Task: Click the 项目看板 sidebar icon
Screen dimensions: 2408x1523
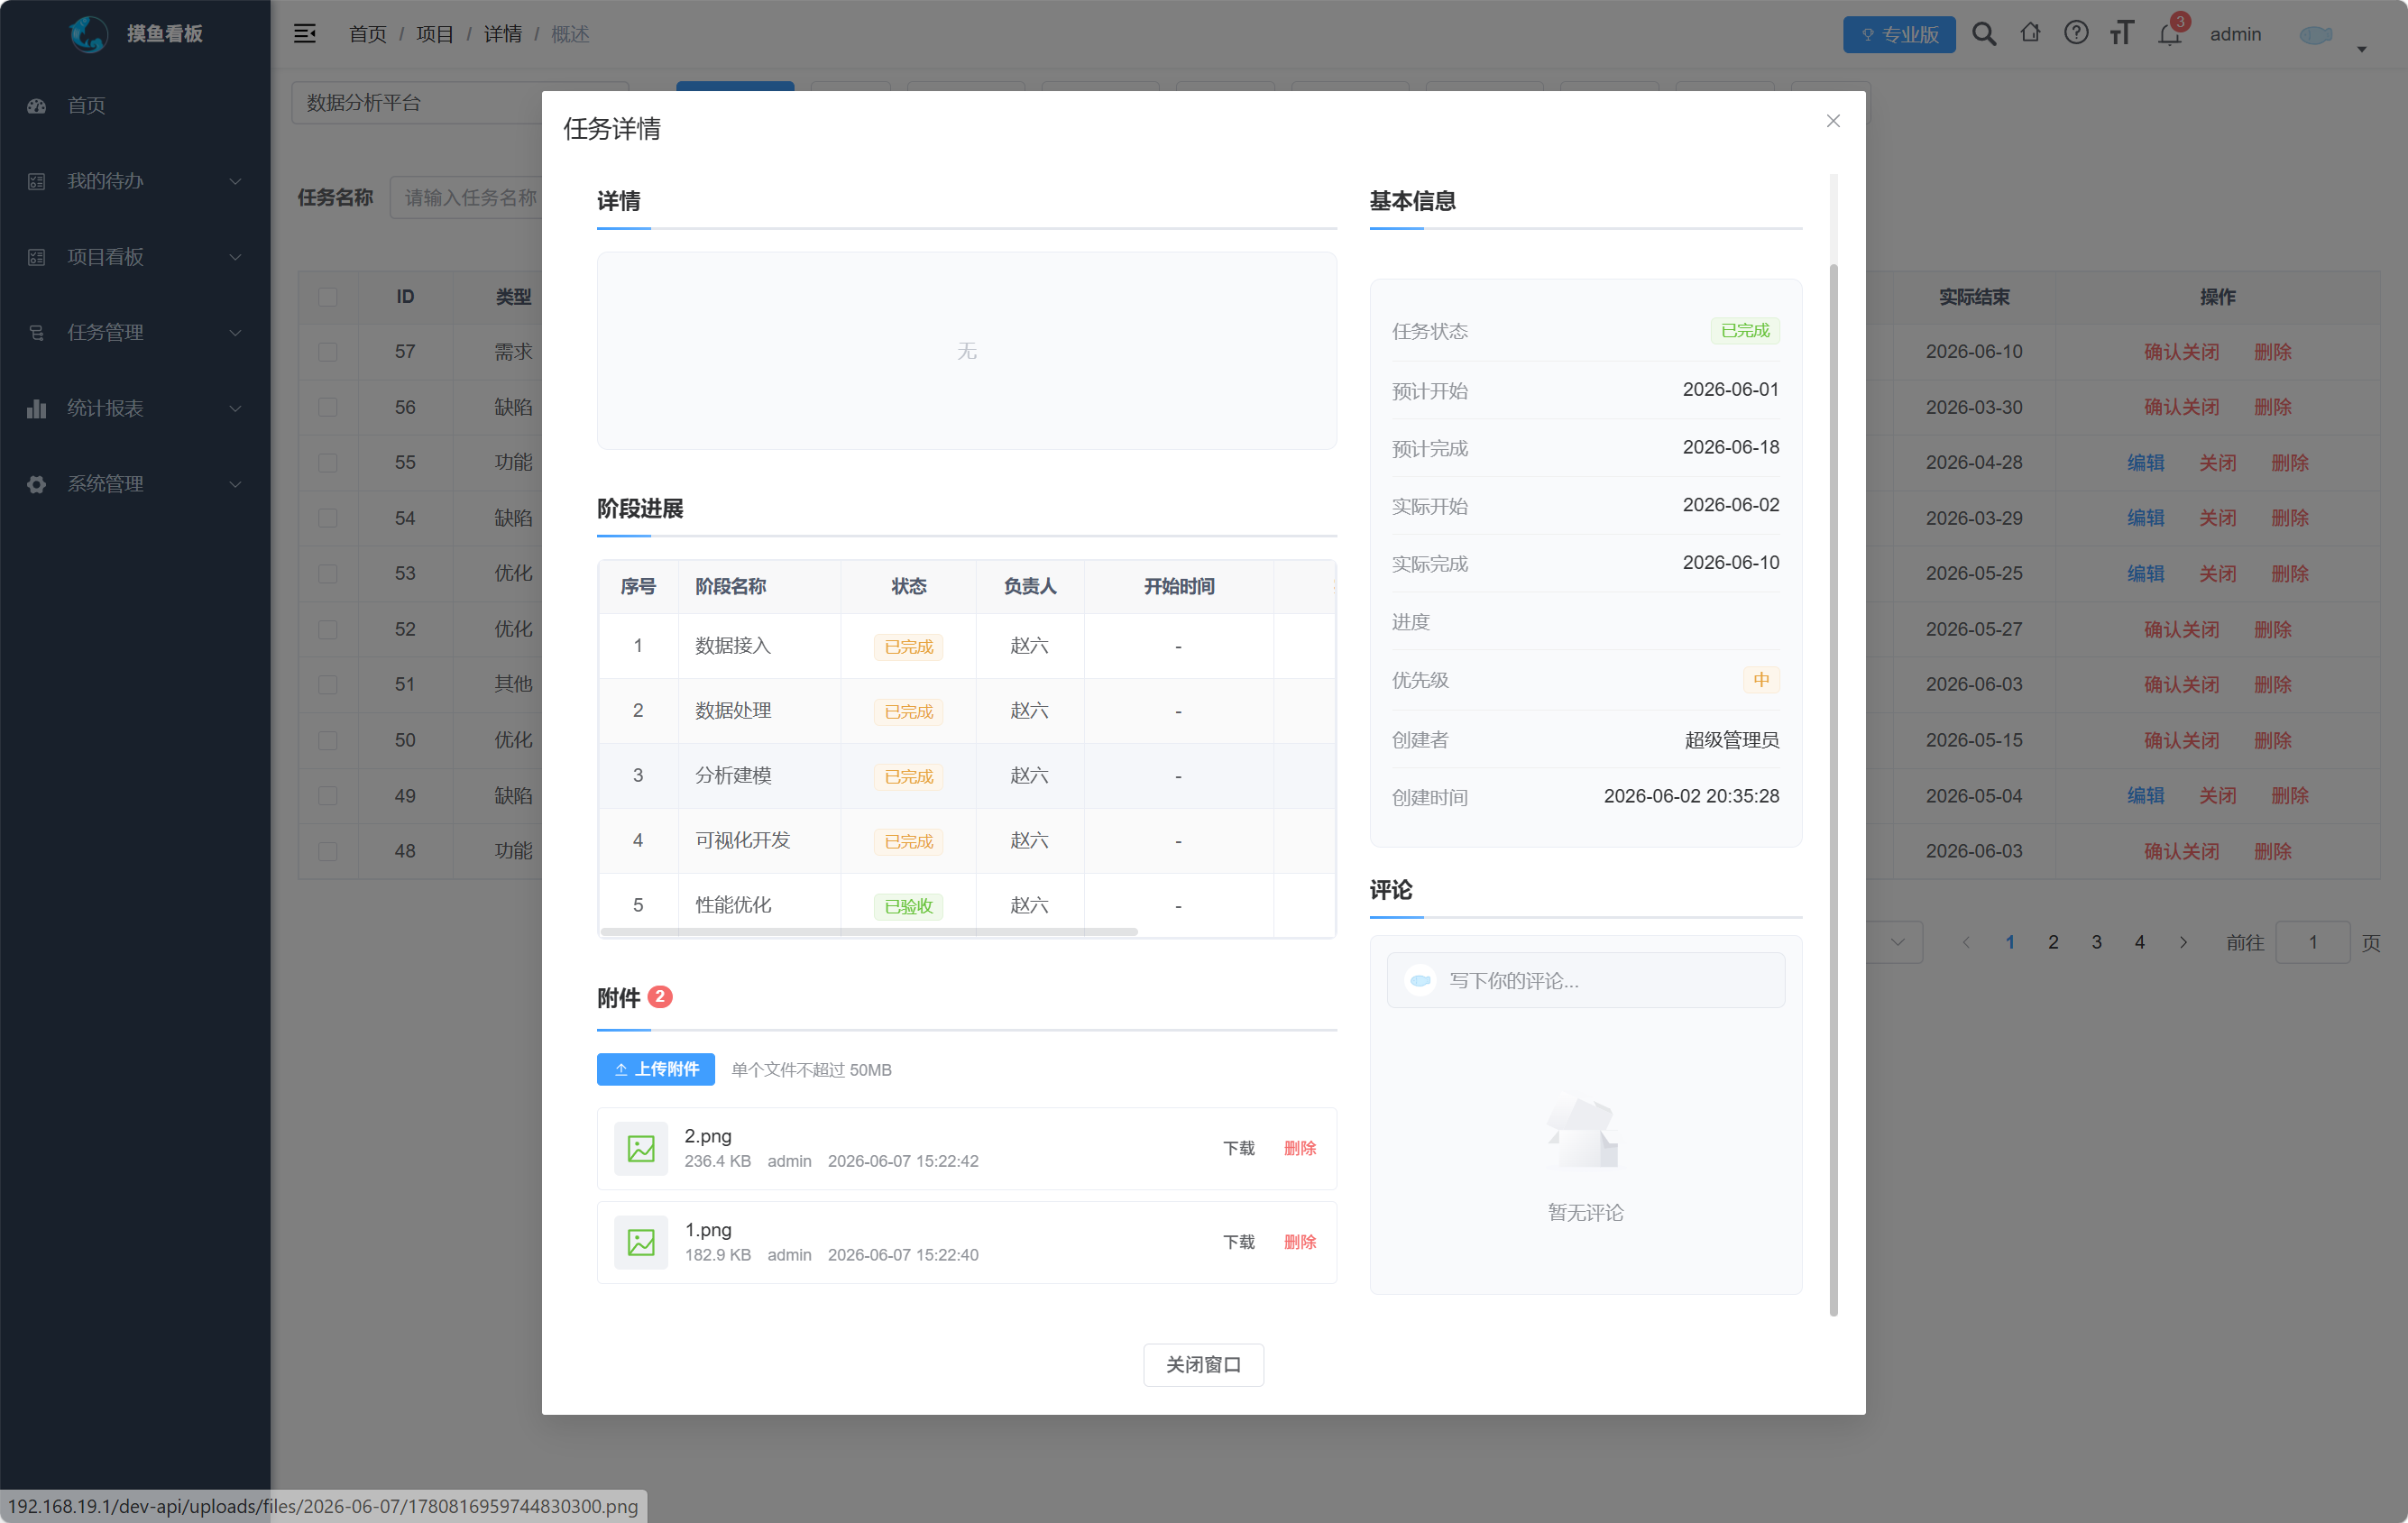Action: (x=37, y=257)
